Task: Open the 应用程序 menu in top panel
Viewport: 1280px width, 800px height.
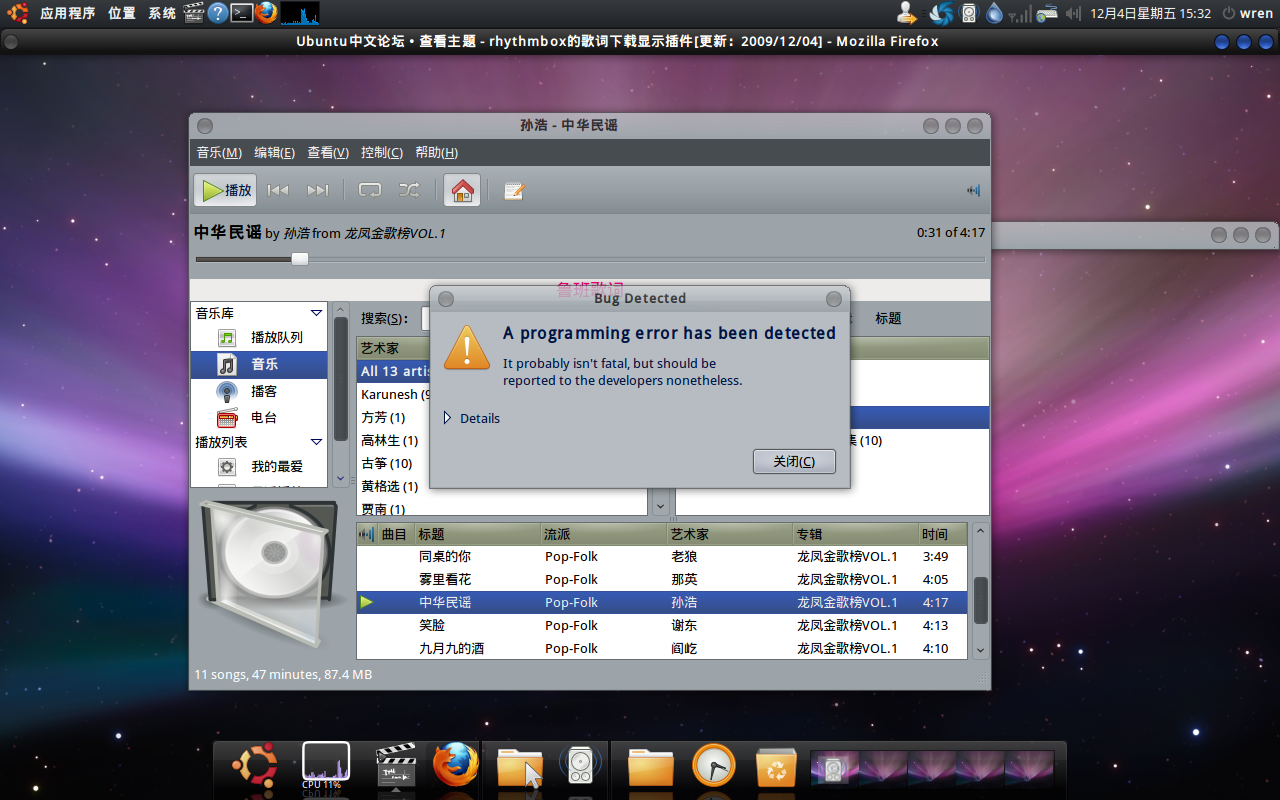Action: 68,13
